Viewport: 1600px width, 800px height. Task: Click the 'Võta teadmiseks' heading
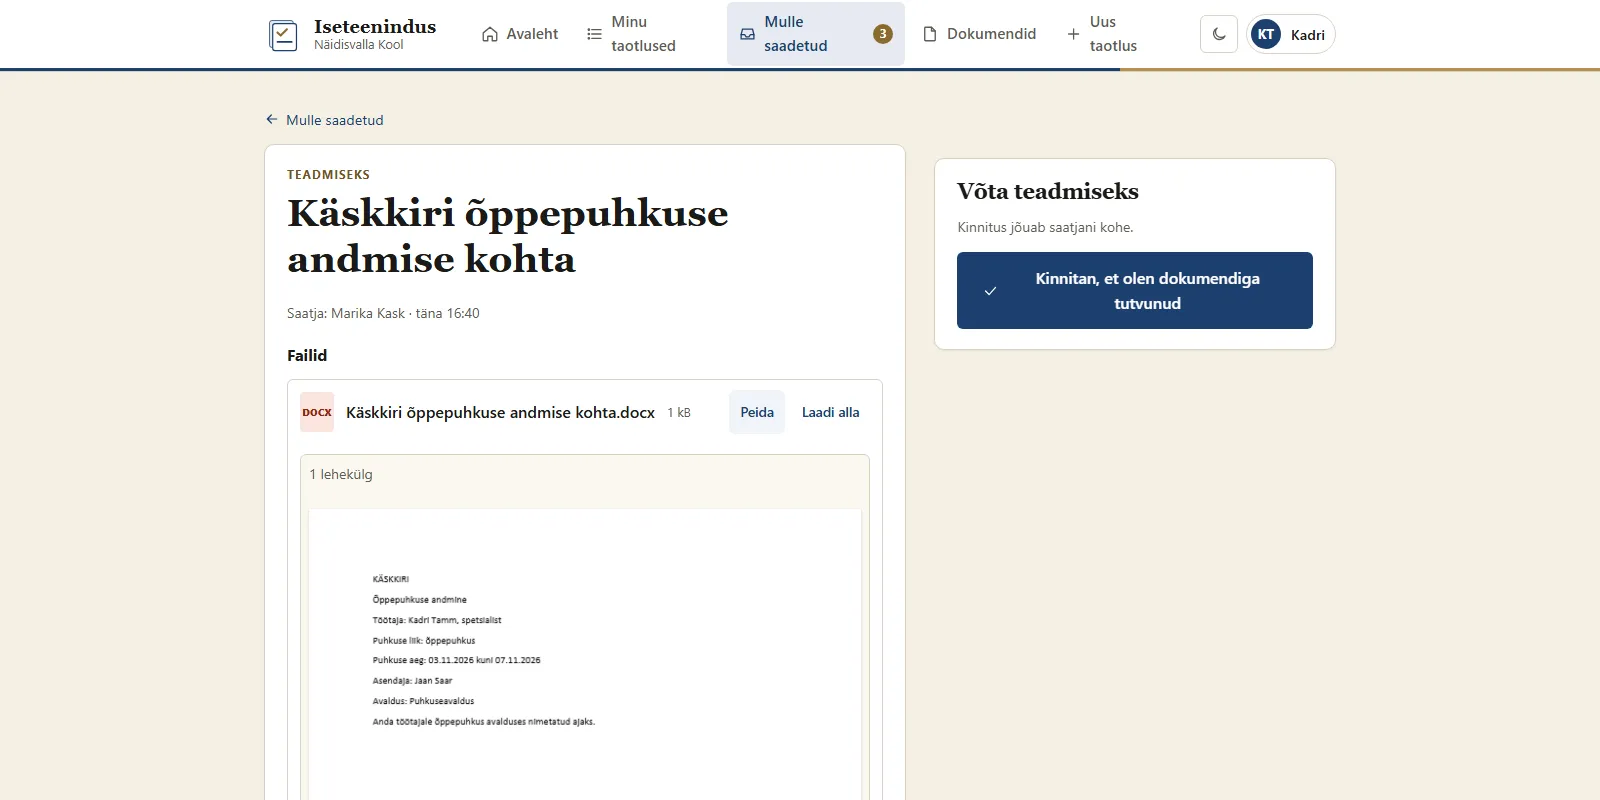coord(1048,191)
